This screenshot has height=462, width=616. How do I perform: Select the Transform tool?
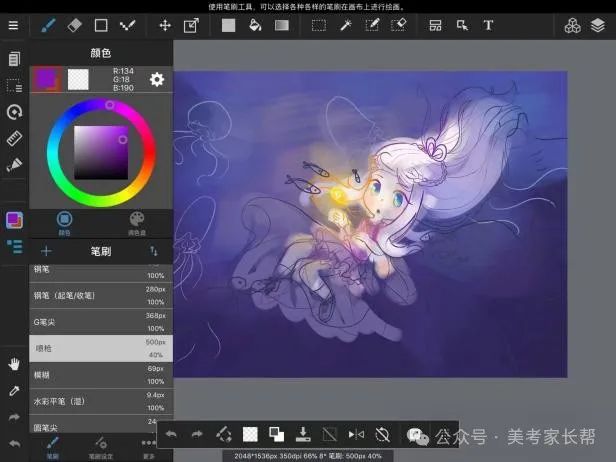point(191,26)
